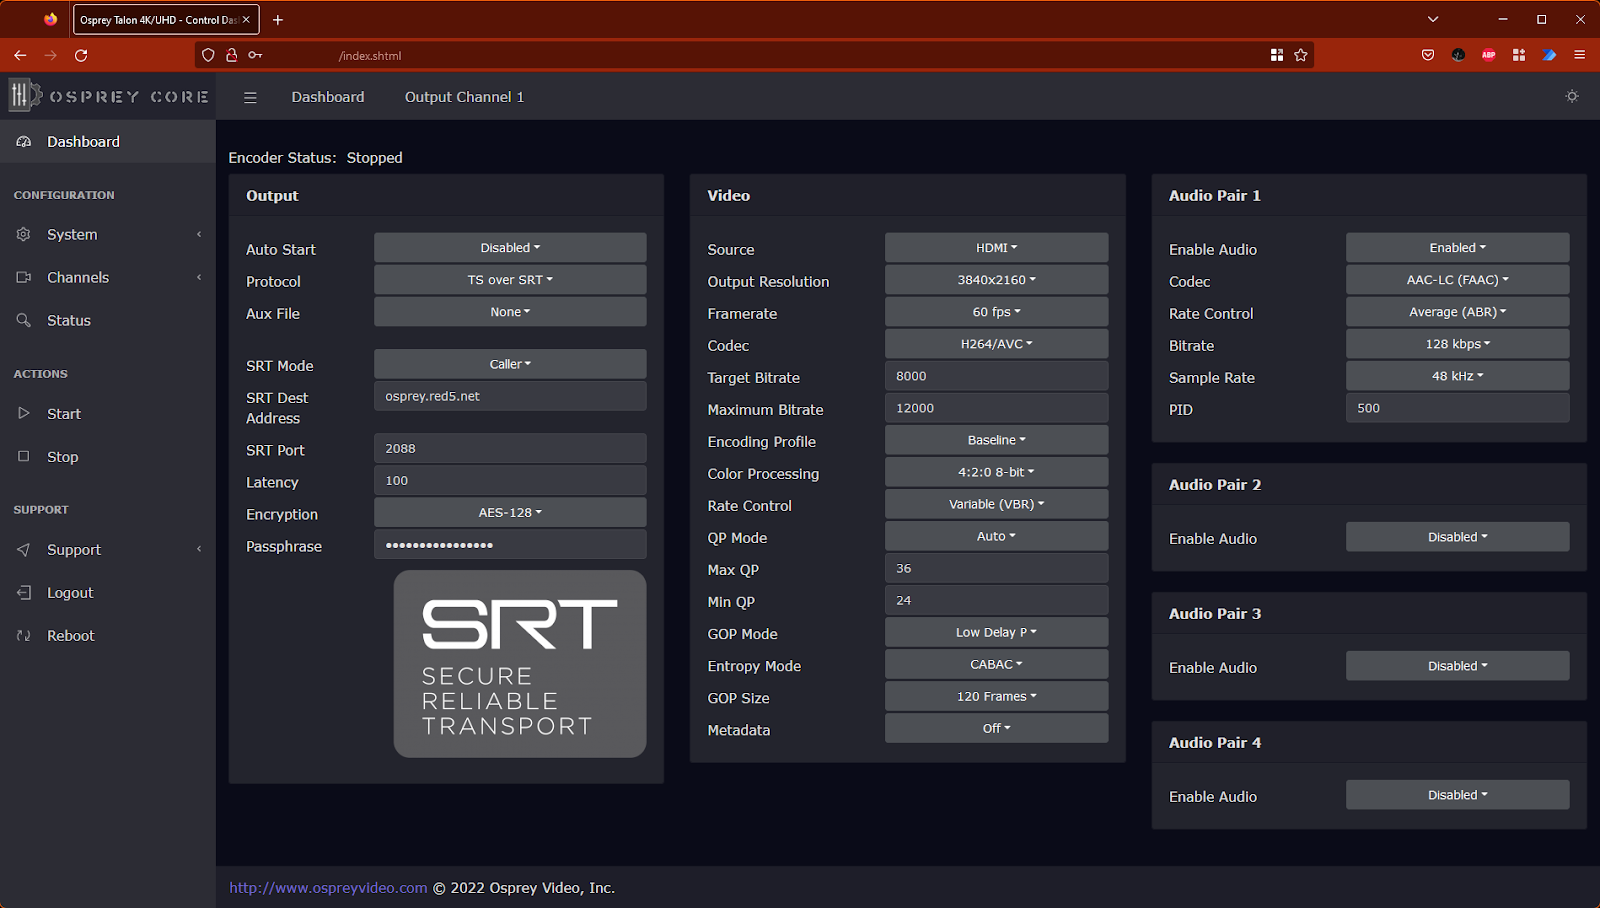Click the Target Bitrate field showing 8000
Viewport: 1600px width, 908px height.
pos(996,376)
